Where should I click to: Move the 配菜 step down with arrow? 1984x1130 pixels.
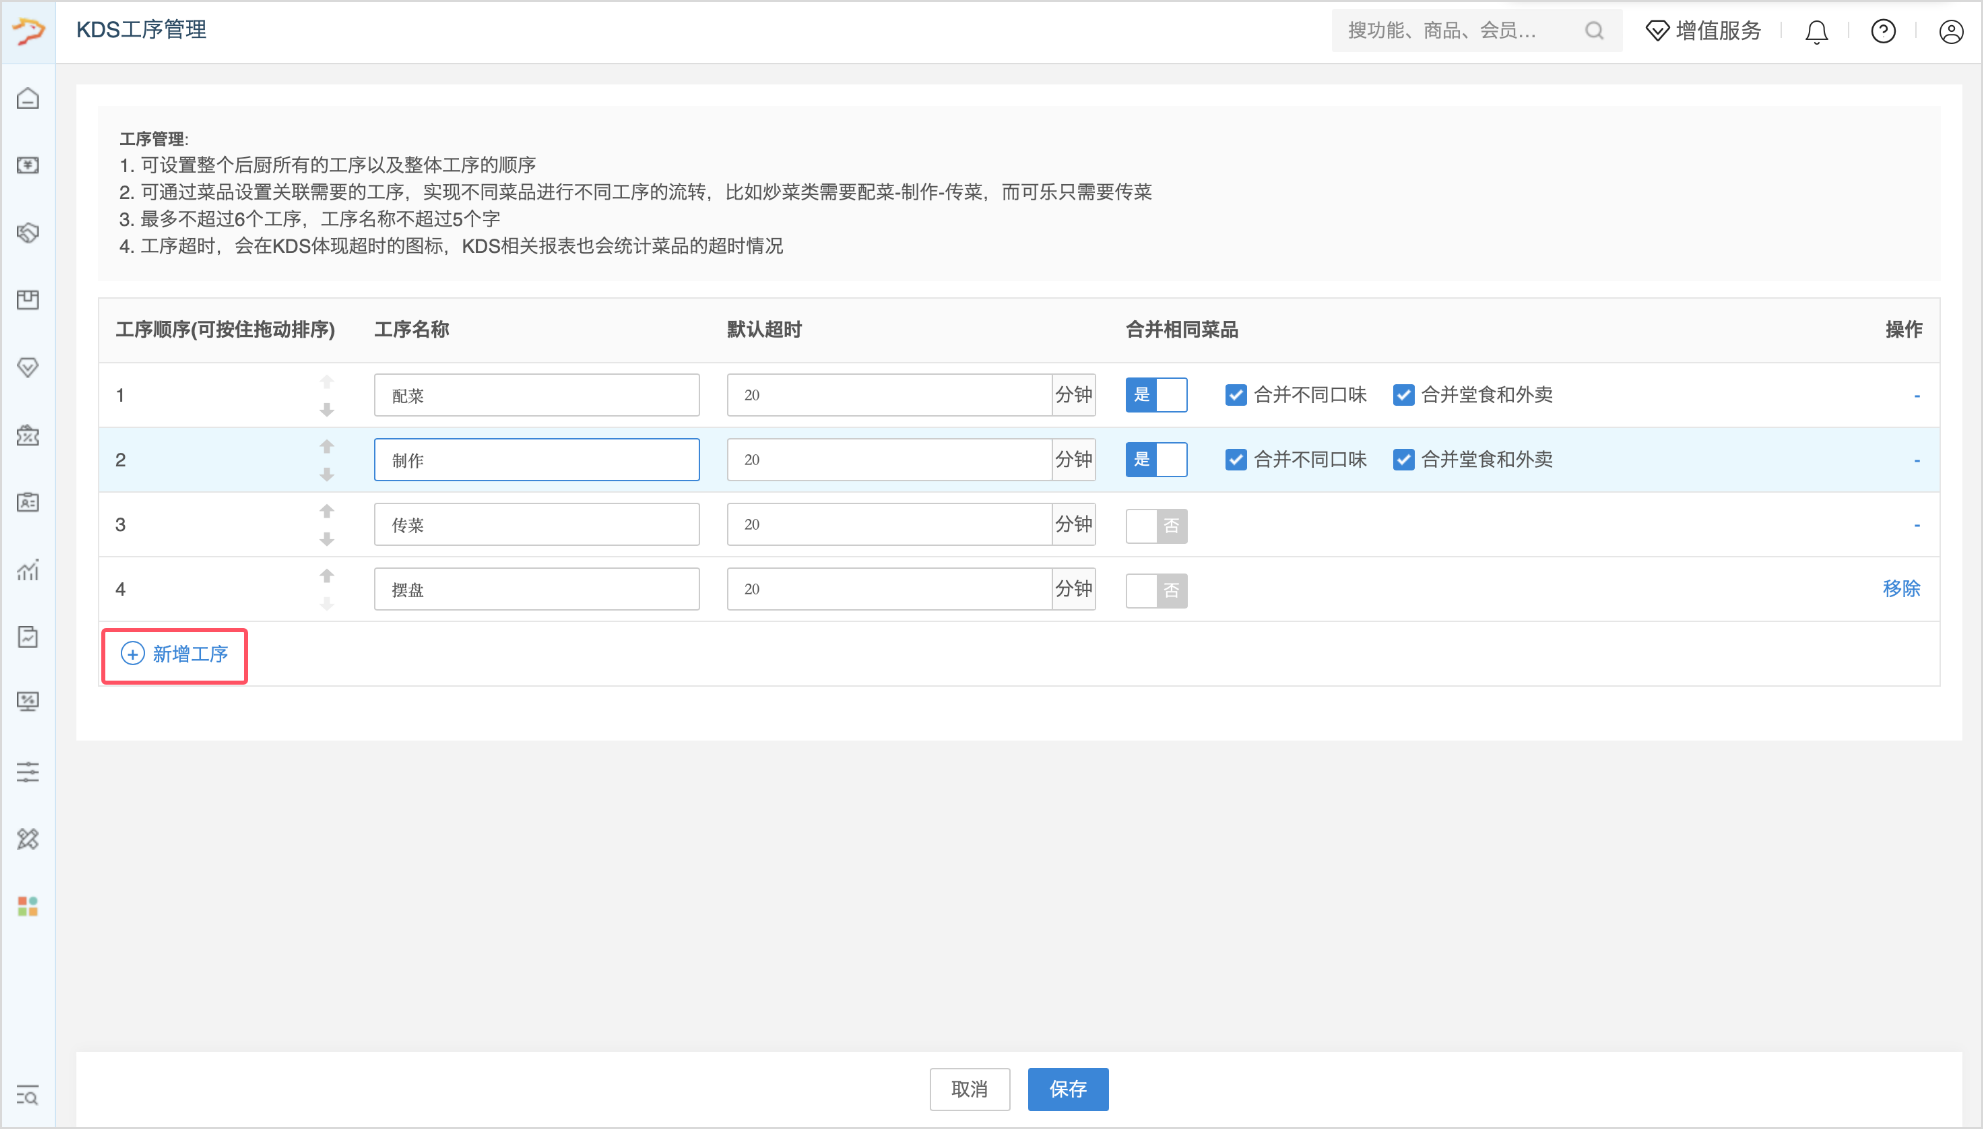(327, 410)
